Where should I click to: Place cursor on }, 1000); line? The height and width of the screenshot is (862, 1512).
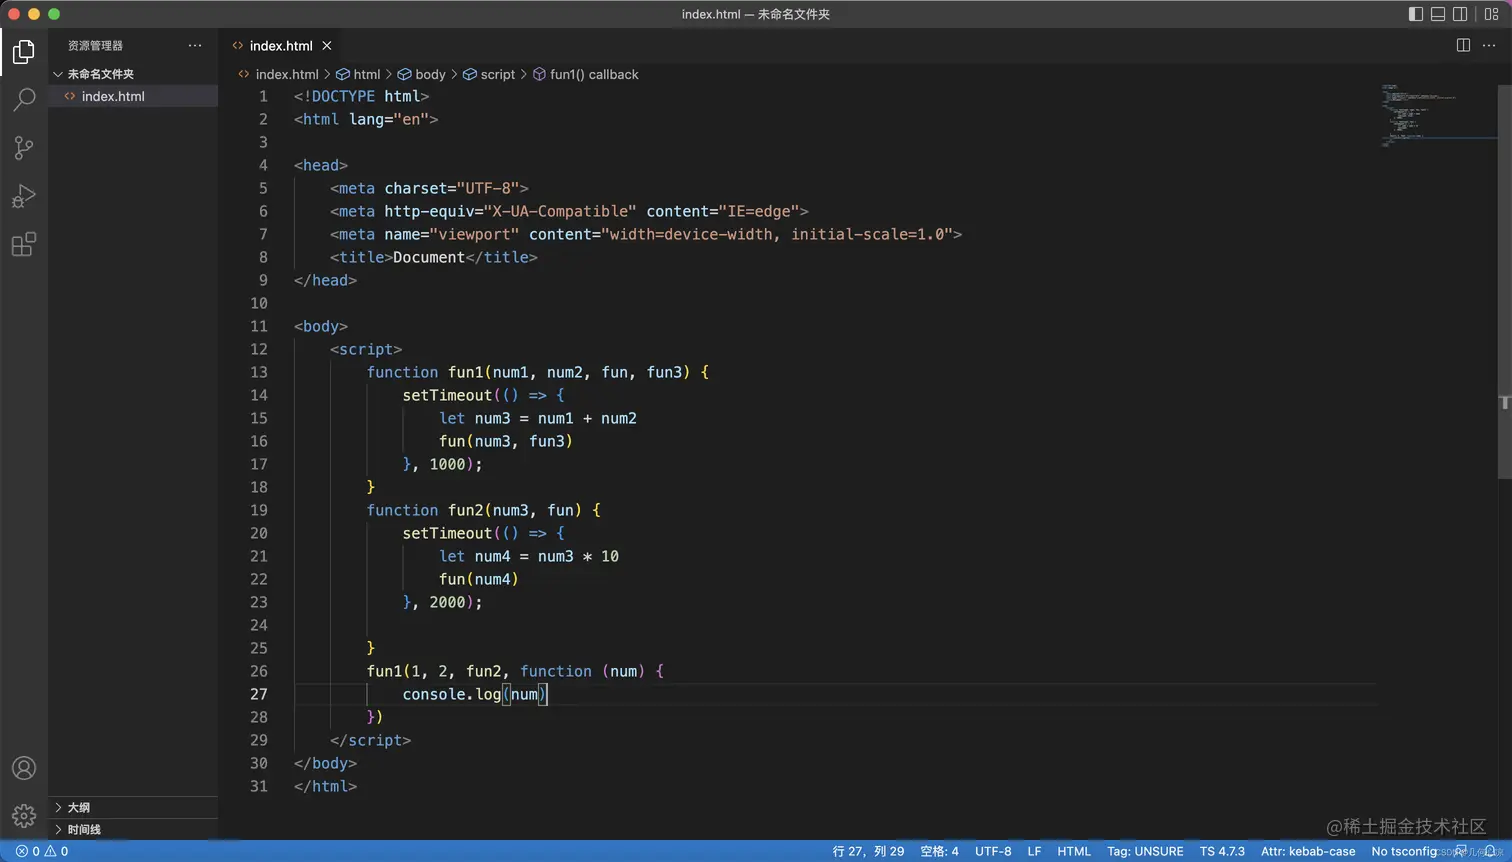point(443,464)
